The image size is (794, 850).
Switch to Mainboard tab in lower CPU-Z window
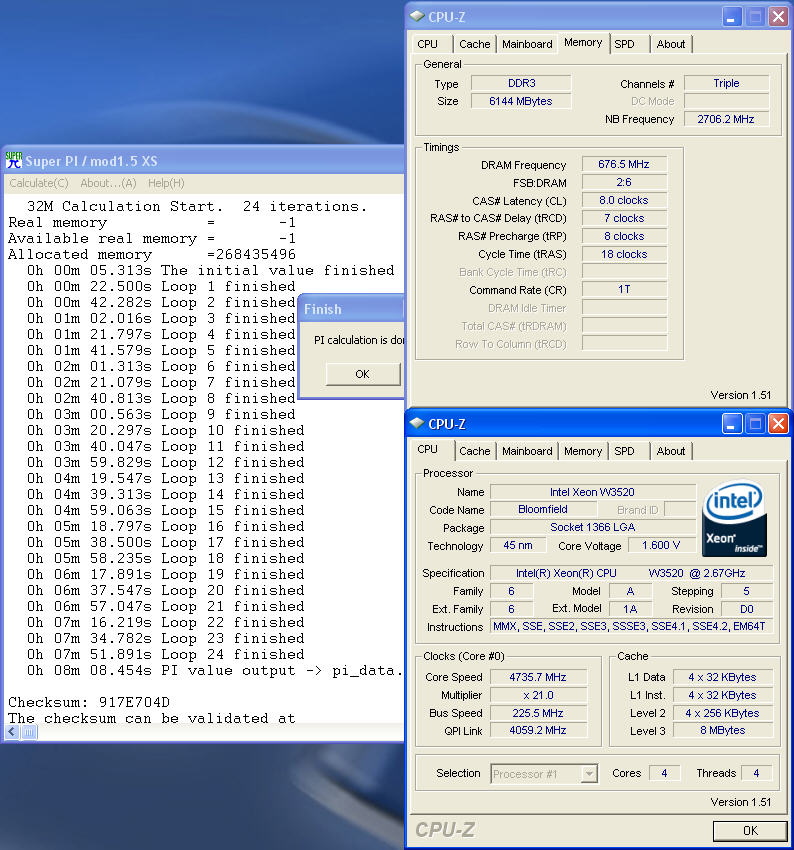tap(527, 451)
